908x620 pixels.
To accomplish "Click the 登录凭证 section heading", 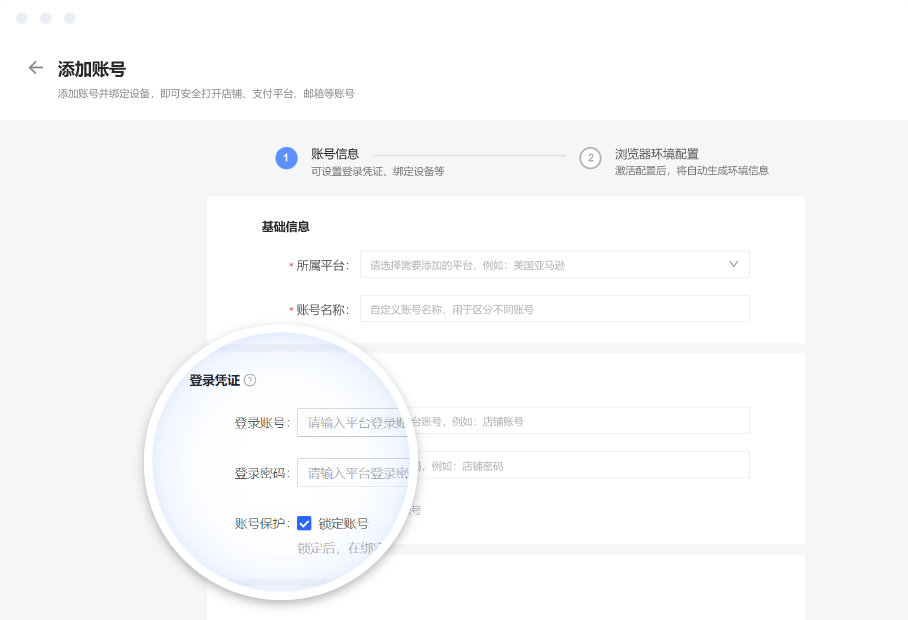I will 214,380.
